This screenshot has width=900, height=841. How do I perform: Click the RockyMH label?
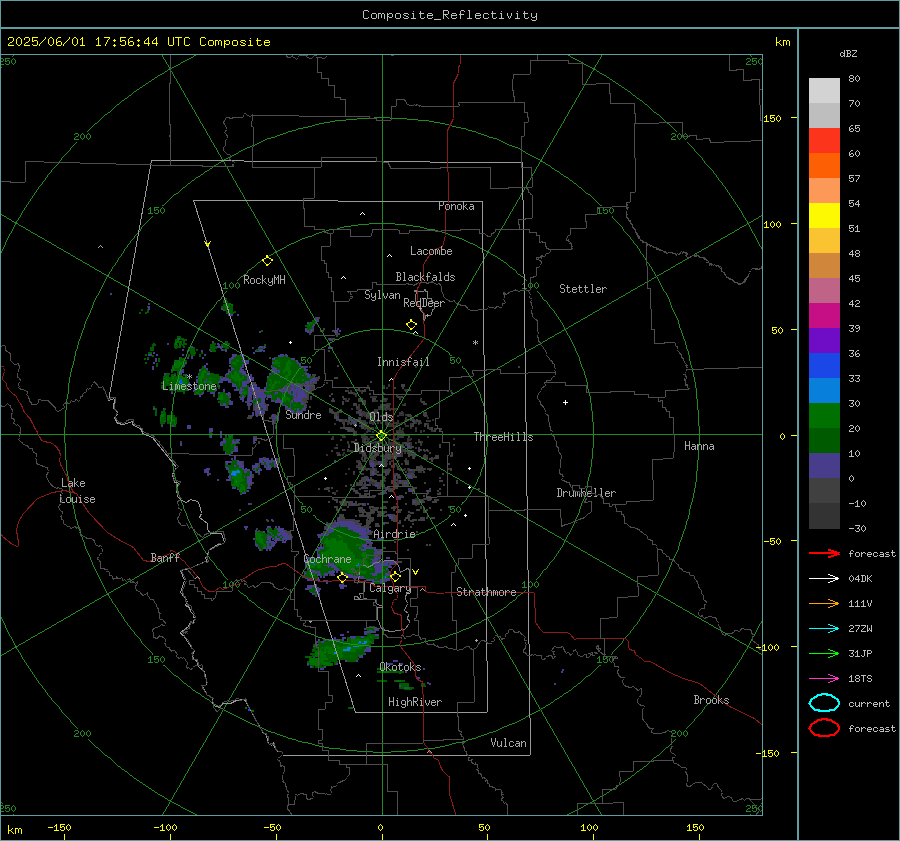point(264,280)
